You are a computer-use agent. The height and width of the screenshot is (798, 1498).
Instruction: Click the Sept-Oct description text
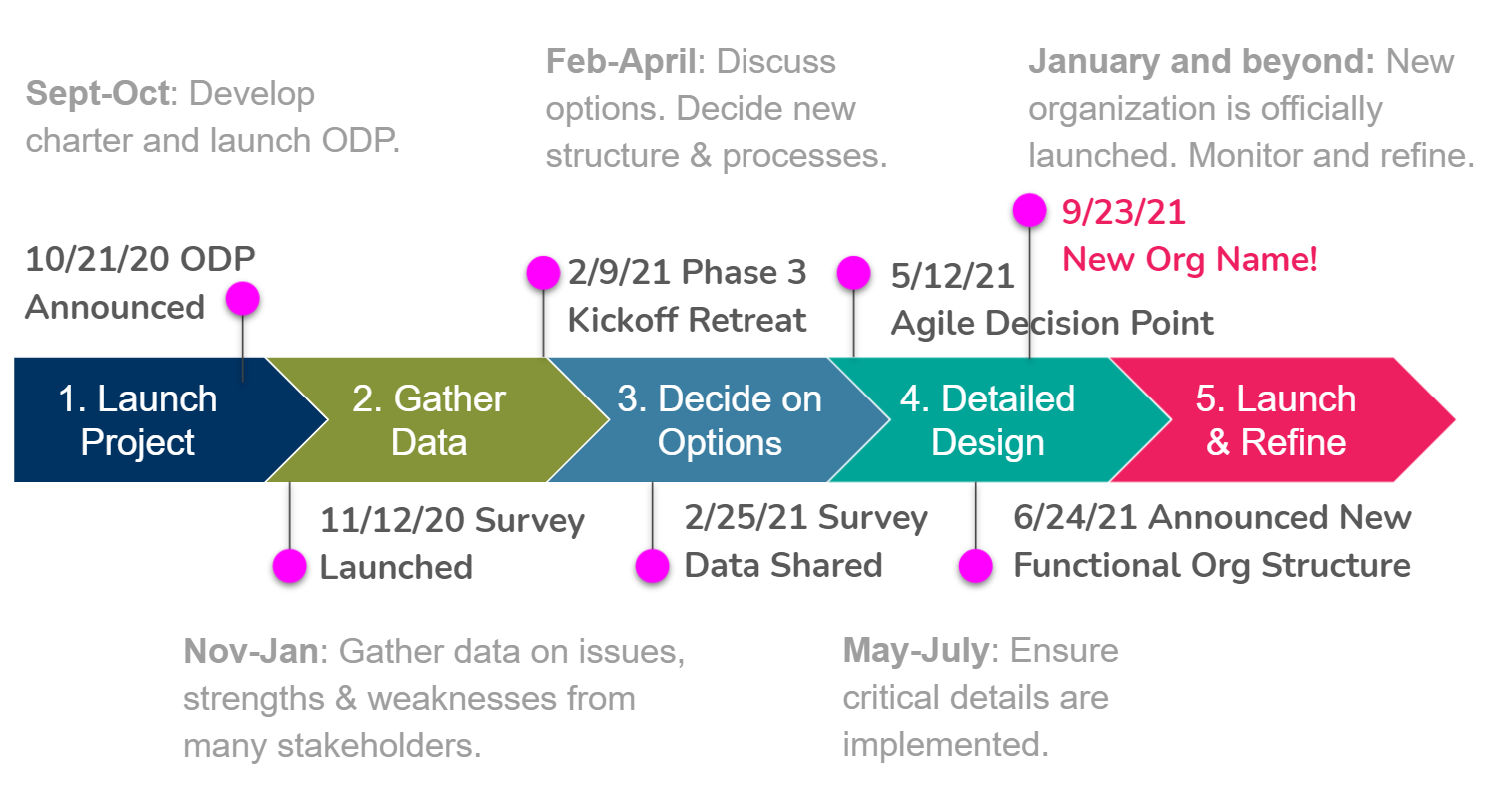tap(213, 117)
